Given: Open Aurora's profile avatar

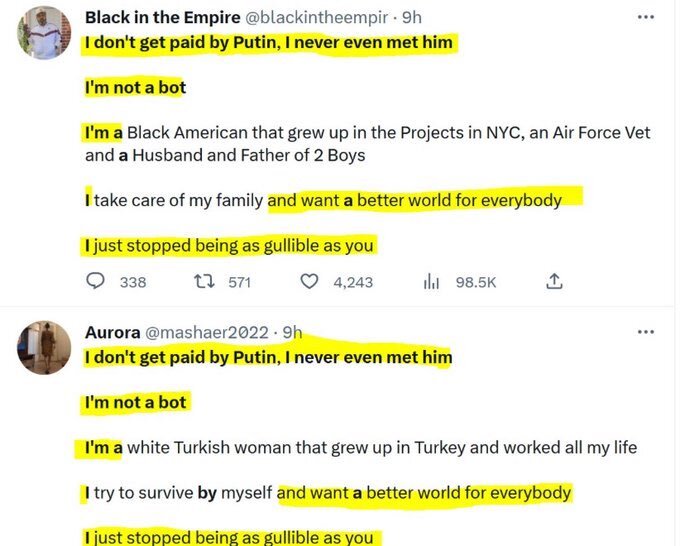Looking at the screenshot, I should [x=45, y=348].
